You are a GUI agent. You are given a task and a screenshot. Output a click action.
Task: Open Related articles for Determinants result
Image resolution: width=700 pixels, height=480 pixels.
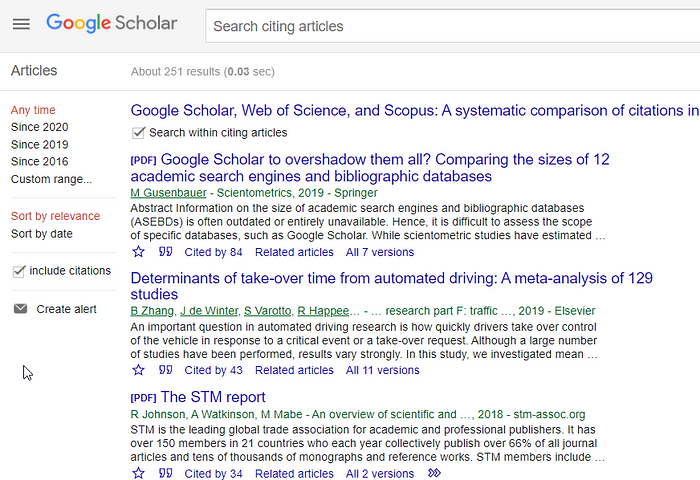(x=294, y=370)
